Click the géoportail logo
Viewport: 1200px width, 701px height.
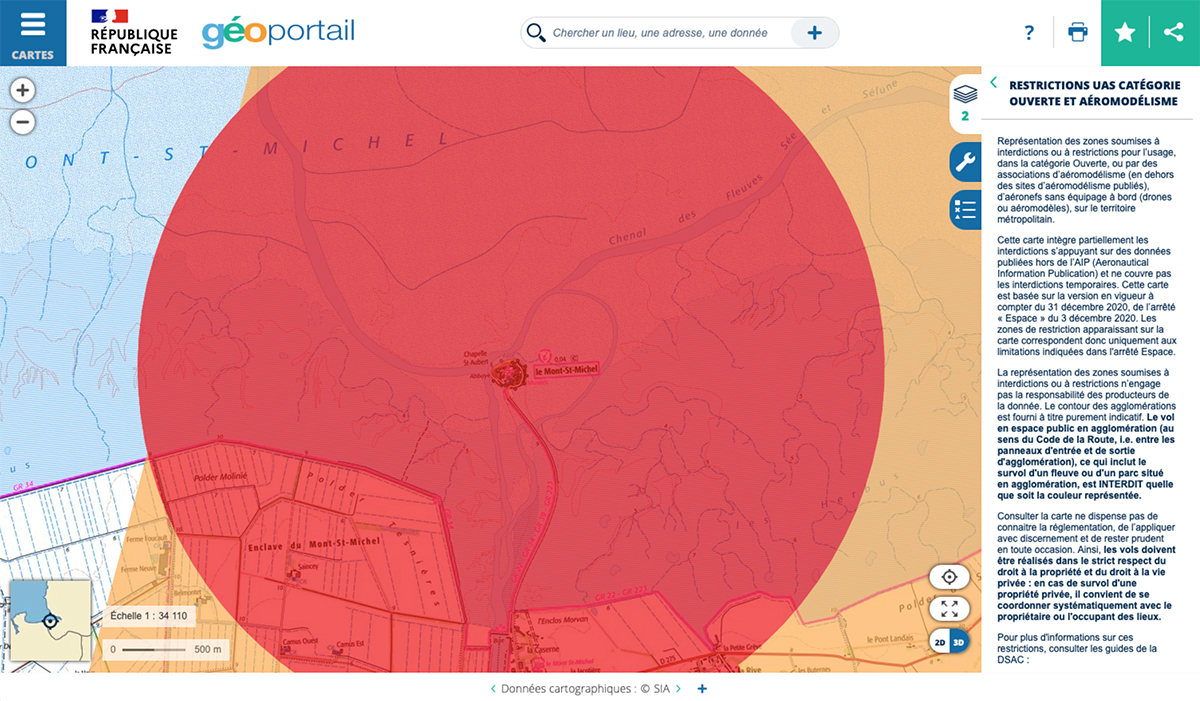click(278, 32)
